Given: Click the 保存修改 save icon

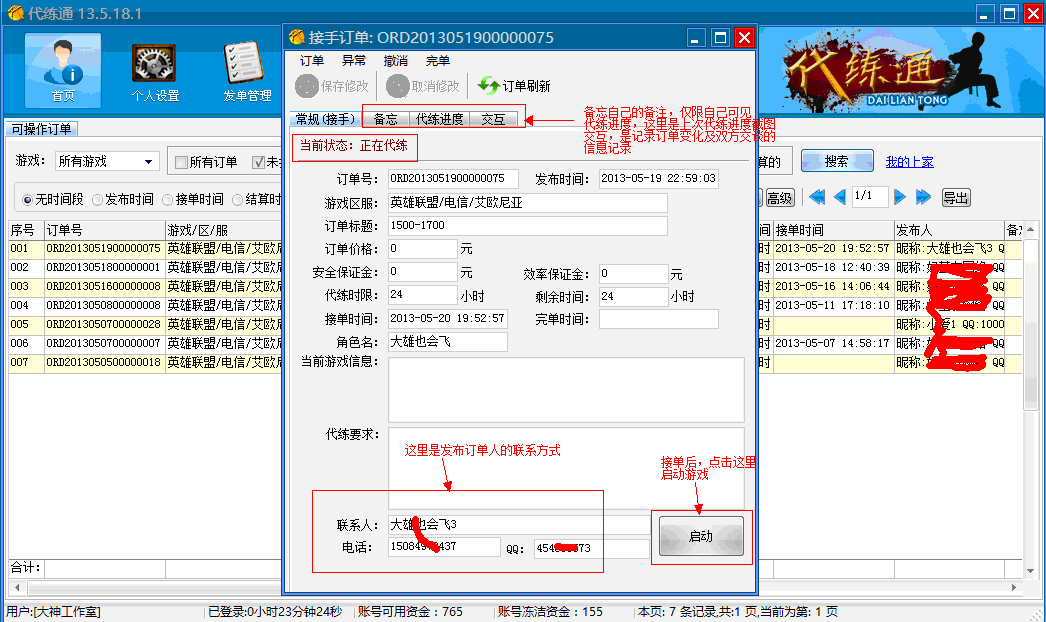Looking at the screenshot, I should (x=329, y=84).
